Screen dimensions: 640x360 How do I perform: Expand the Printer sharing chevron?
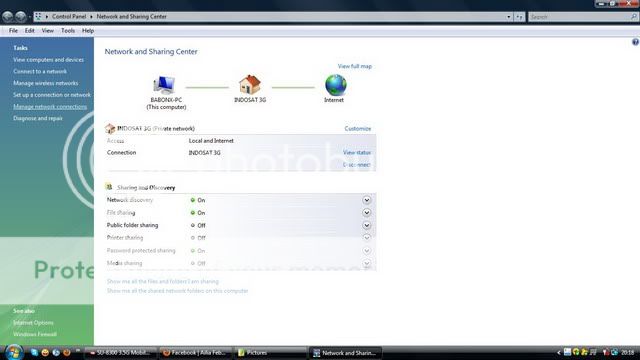coord(367,238)
